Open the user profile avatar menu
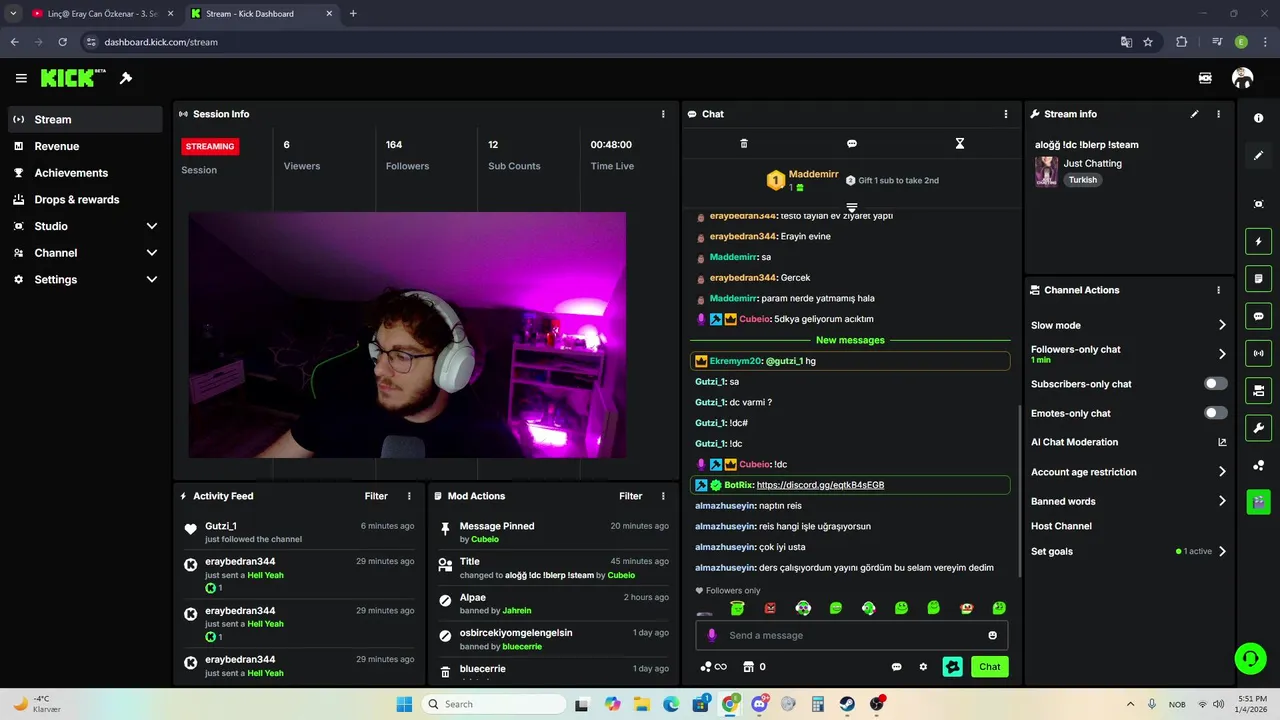 (x=1243, y=78)
